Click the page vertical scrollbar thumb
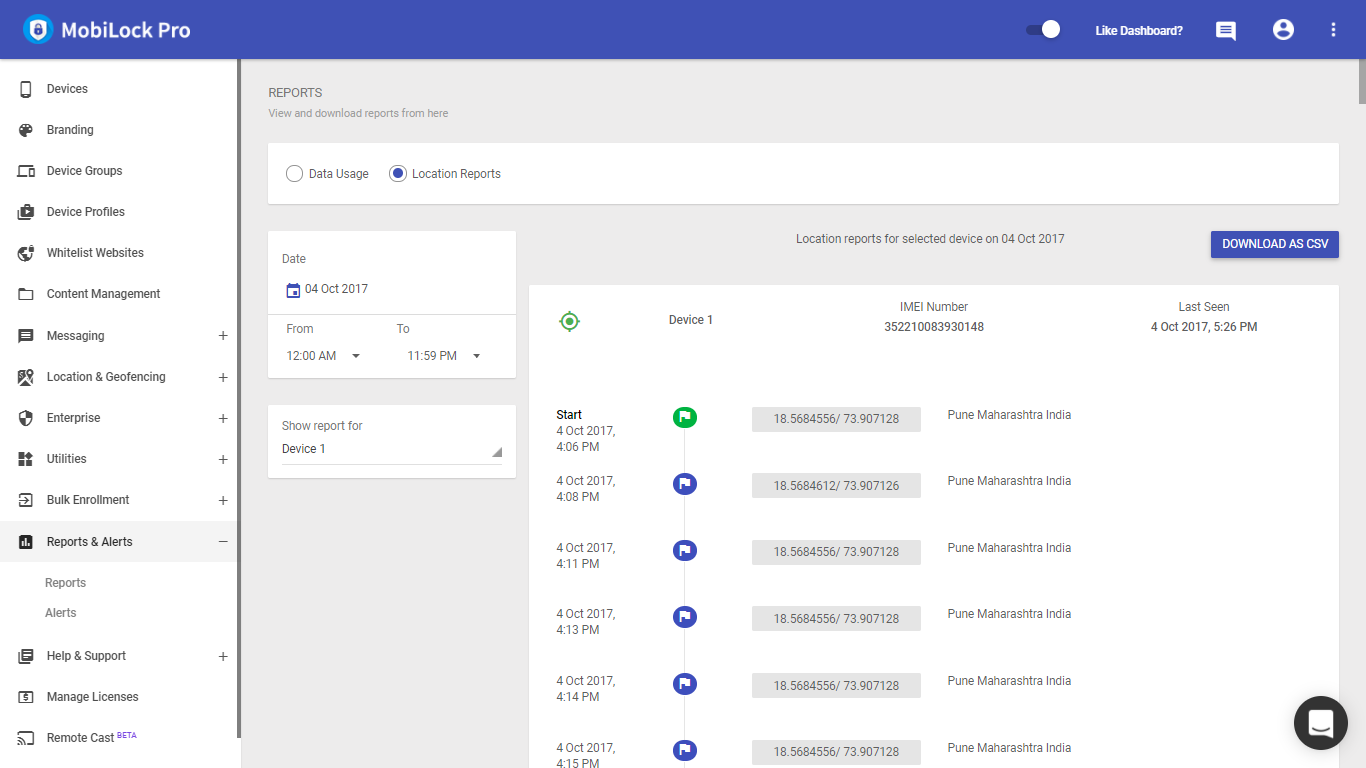 (x=1362, y=80)
